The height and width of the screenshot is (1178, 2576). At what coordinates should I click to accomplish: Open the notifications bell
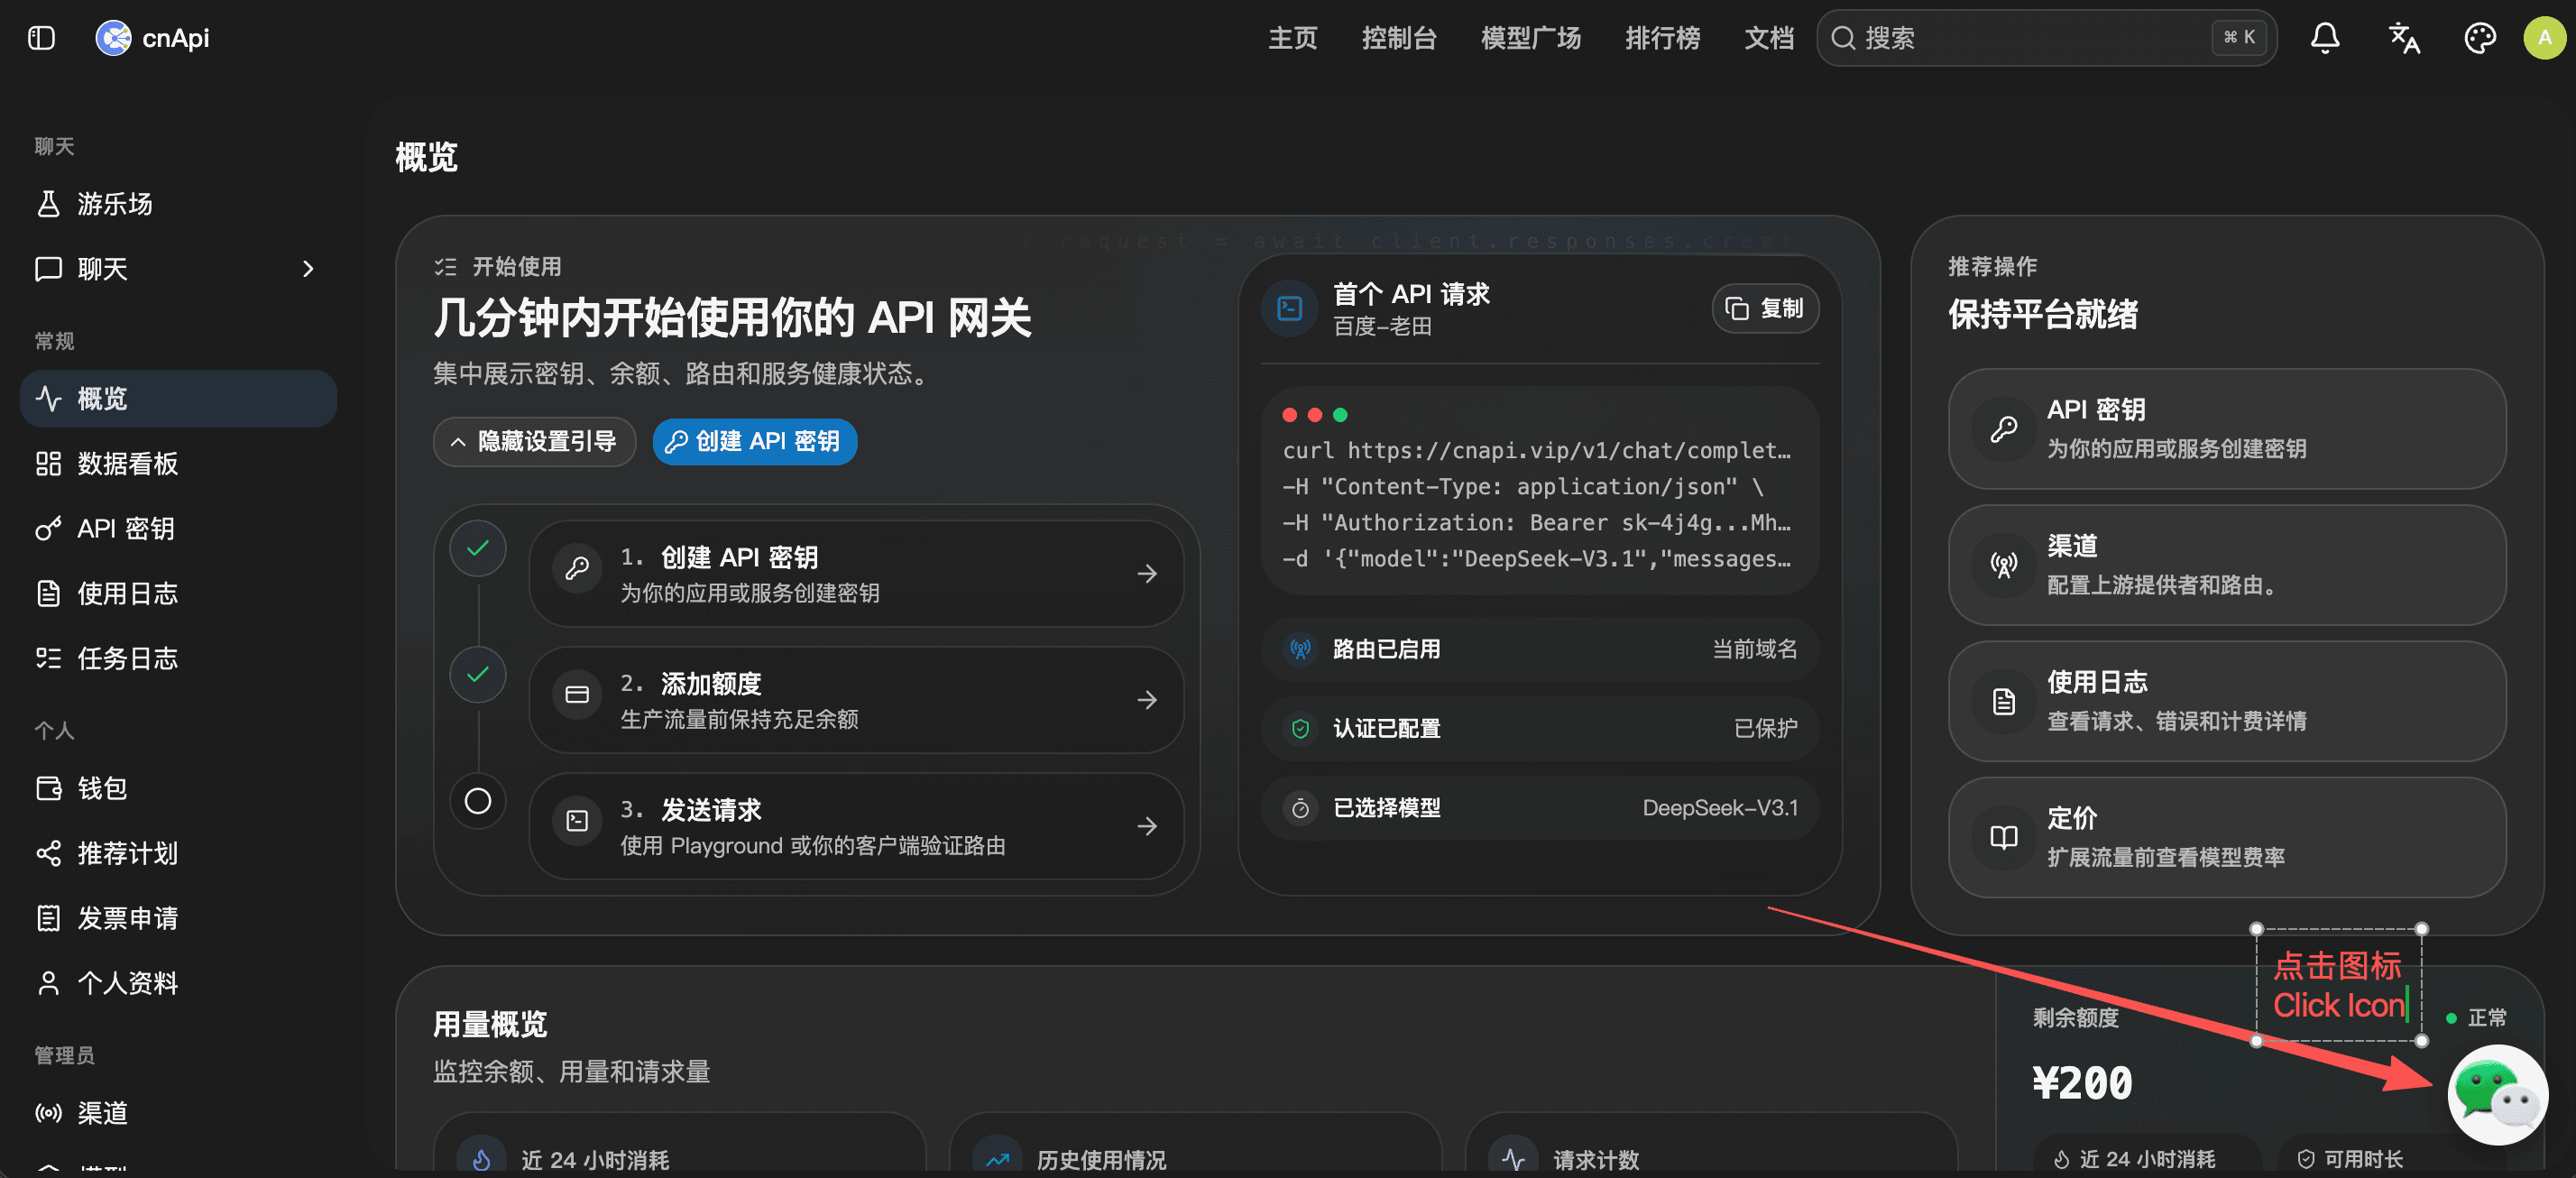2324,38
